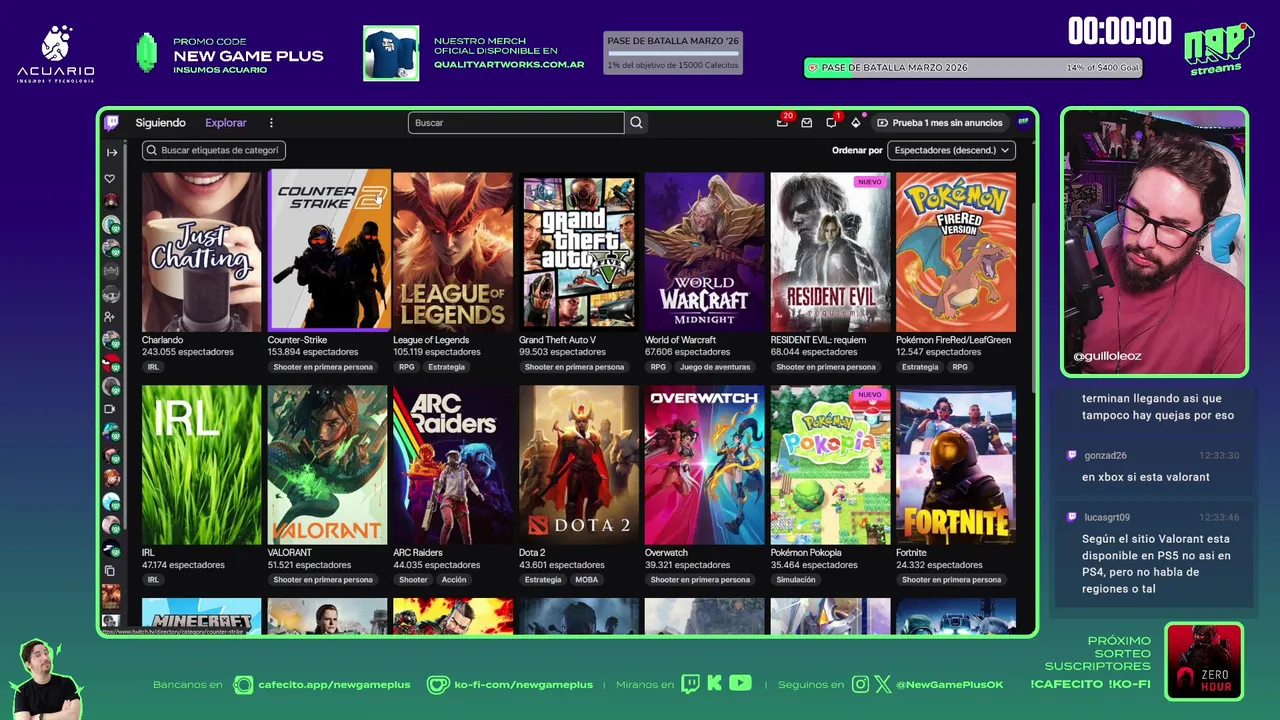This screenshot has height=720, width=1280.
Task: Open the three-dot more menu
Action: pyautogui.click(x=271, y=123)
